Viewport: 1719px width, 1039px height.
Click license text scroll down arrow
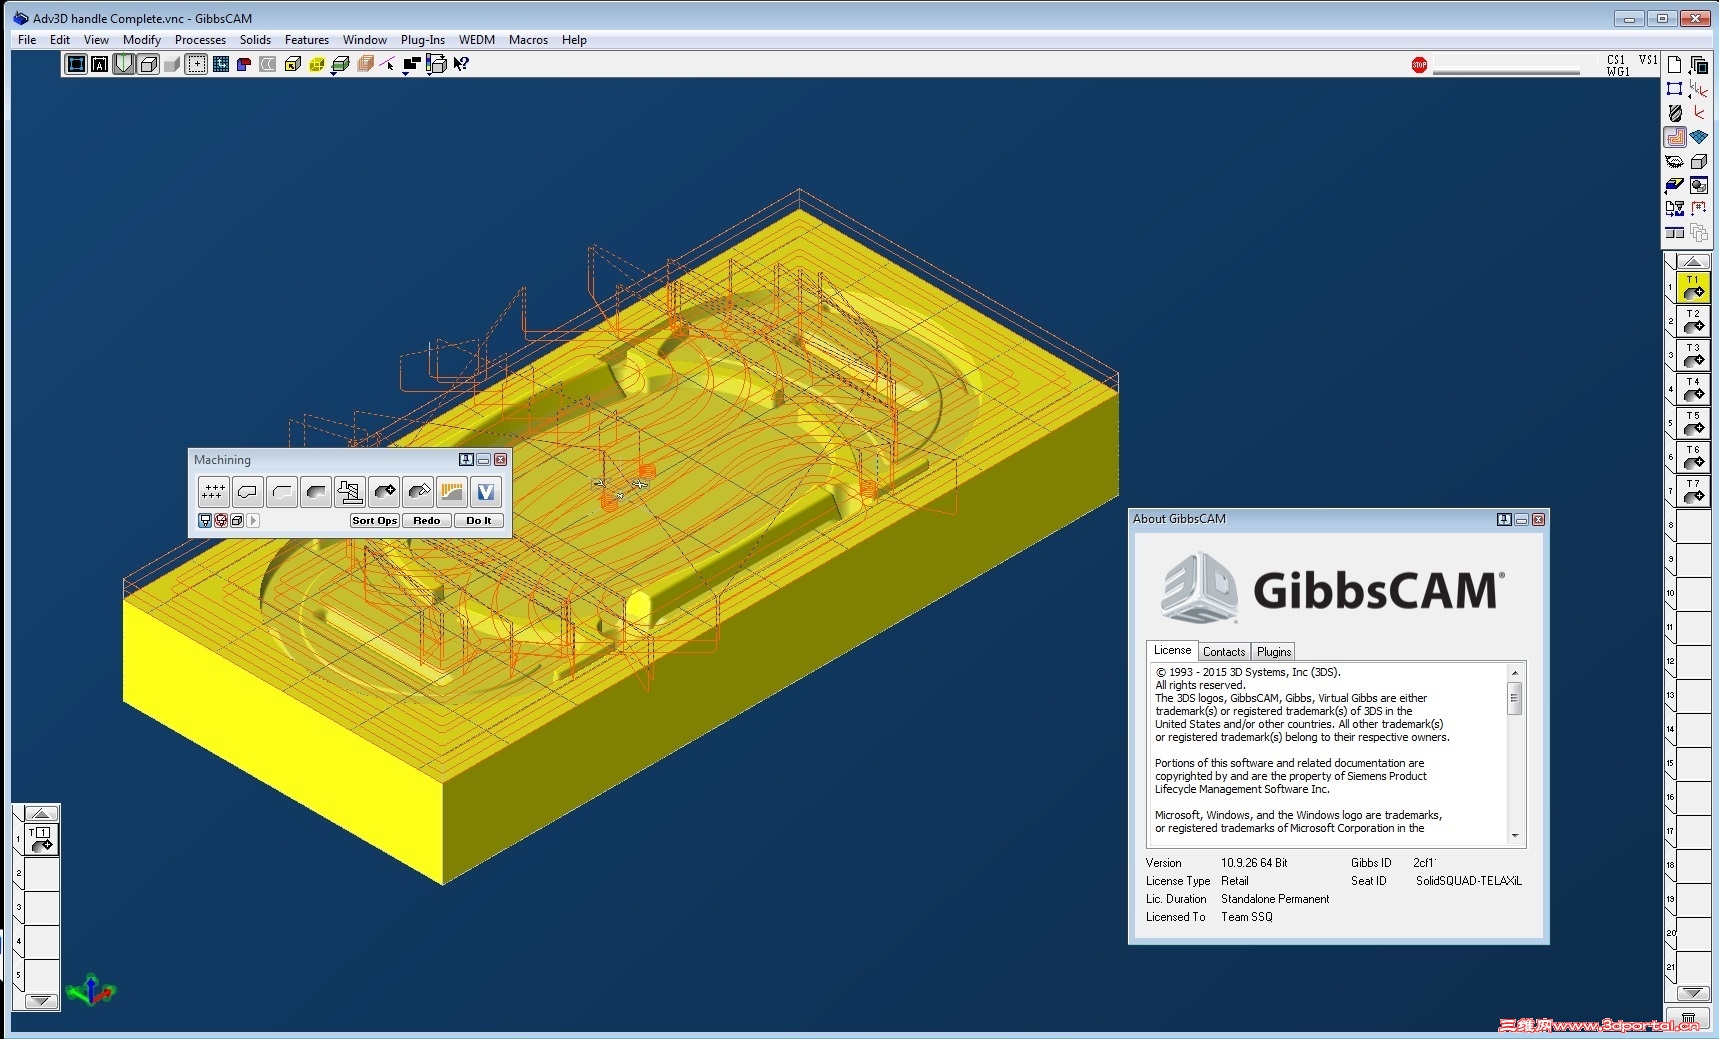1515,836
